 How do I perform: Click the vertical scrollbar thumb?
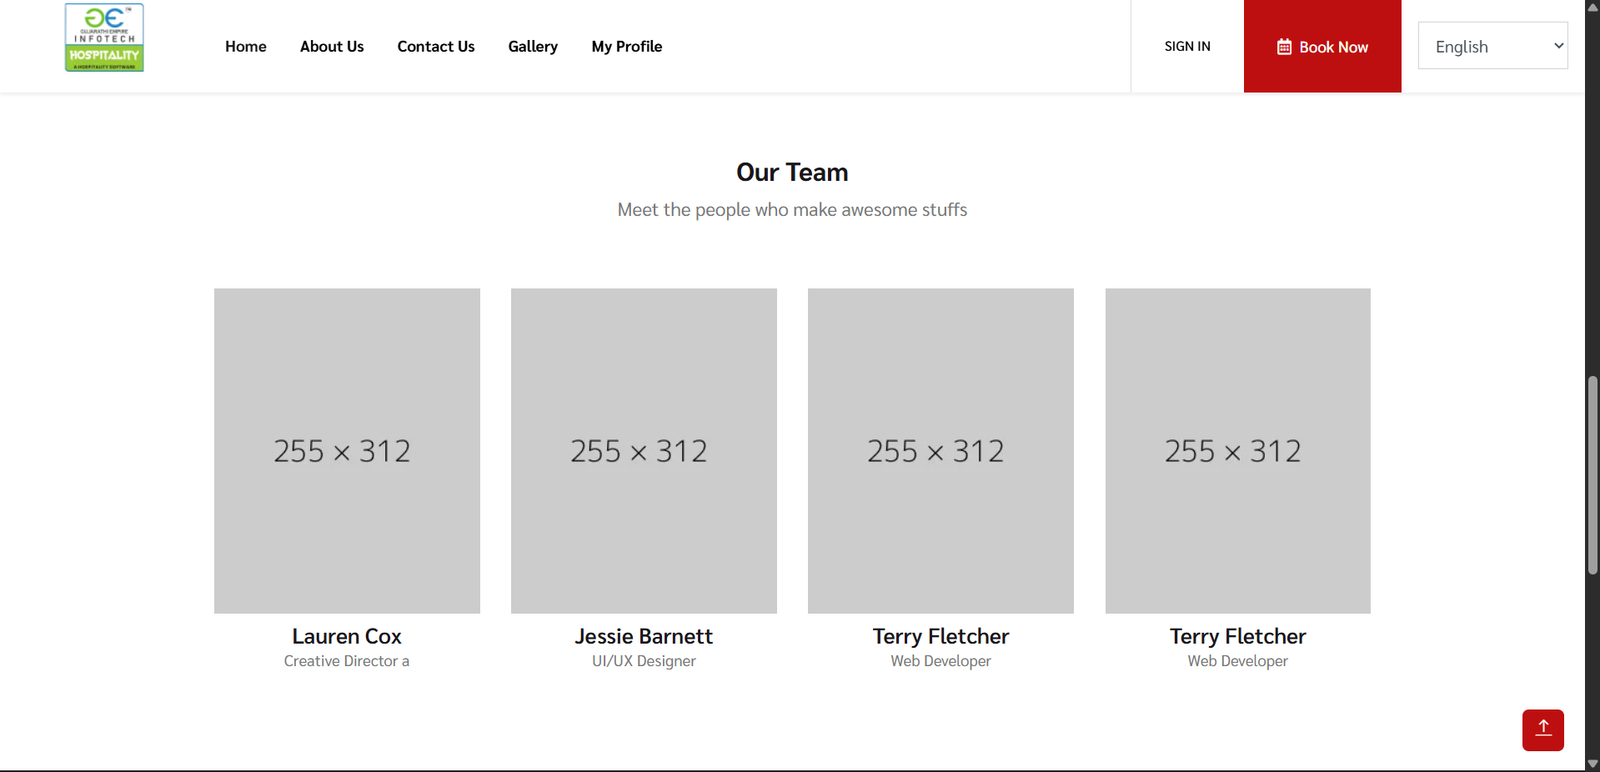pyautogui.click(x=1592, y=475)
